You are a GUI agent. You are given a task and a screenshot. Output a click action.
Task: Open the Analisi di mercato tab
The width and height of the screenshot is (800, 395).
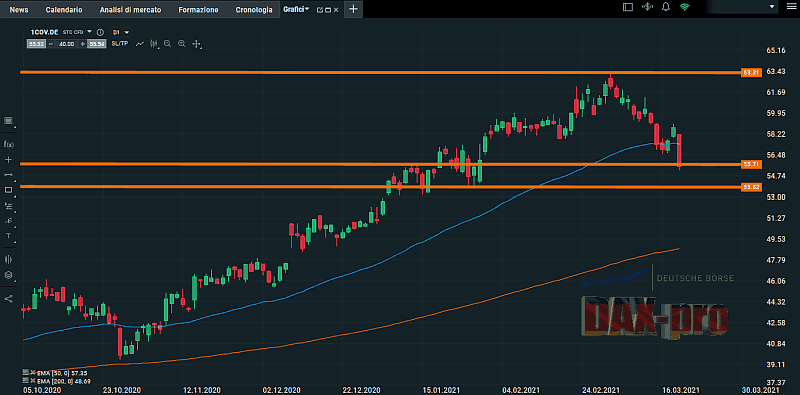click(130, 10)
